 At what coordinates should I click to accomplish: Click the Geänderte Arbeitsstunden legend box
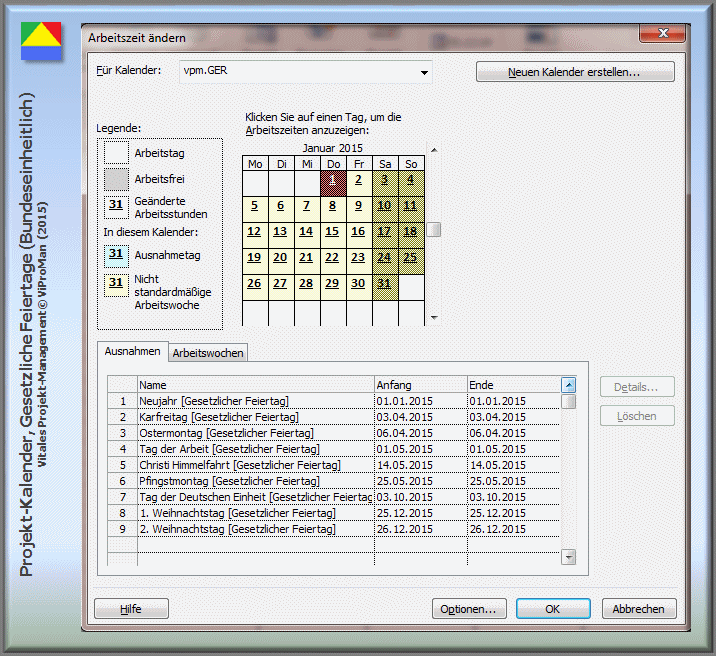click(116, 207)
